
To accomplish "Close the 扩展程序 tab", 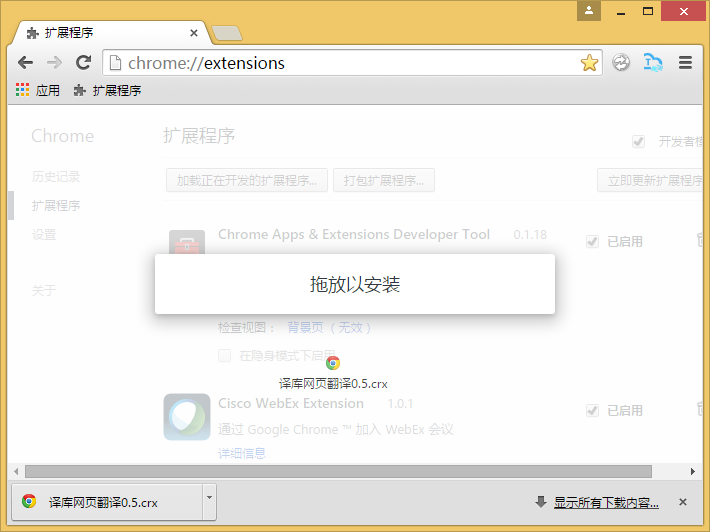I will (x=194, y=33).
